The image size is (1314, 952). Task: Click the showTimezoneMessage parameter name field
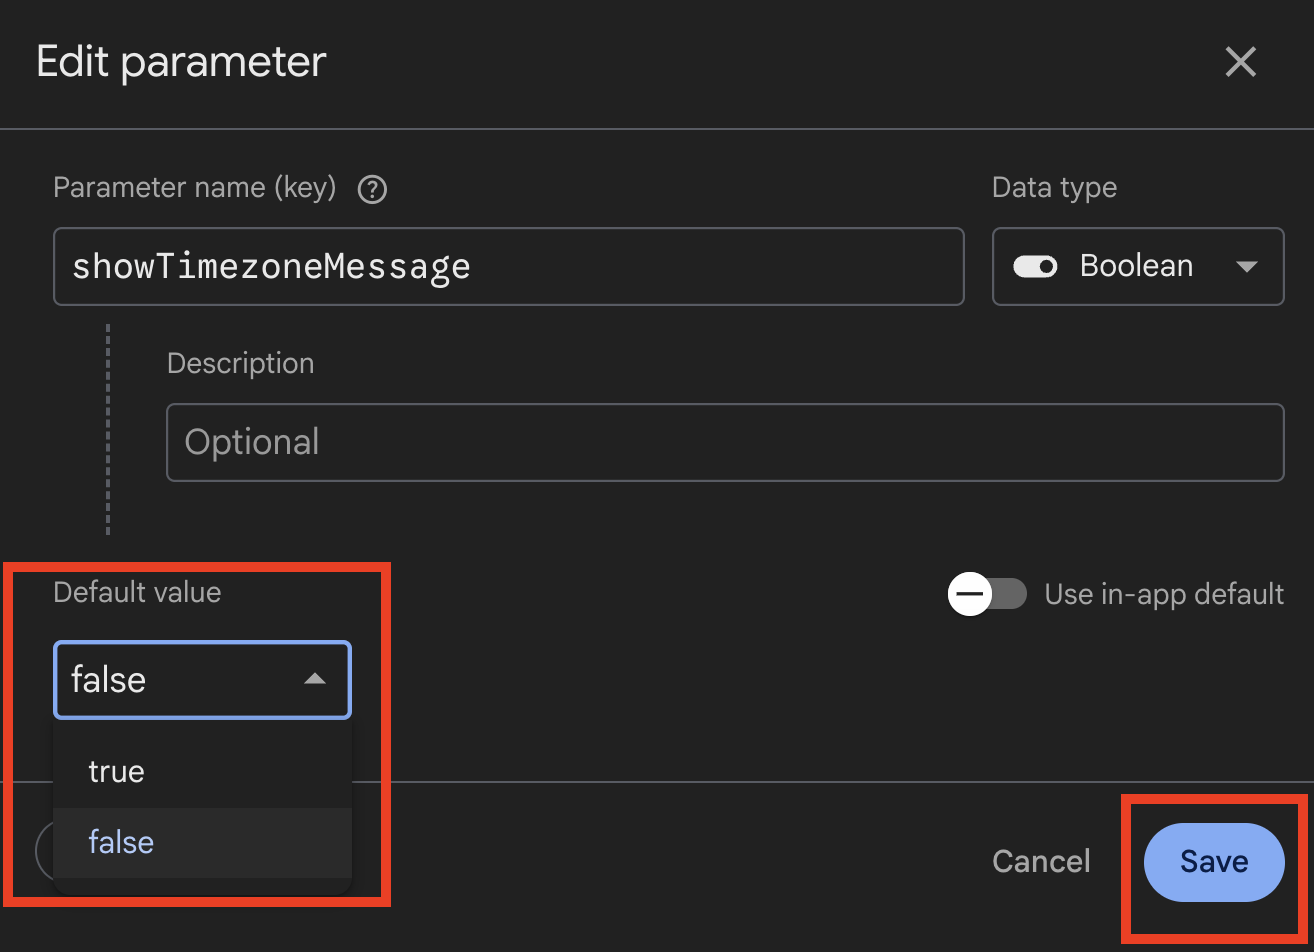tap(508, 267)
